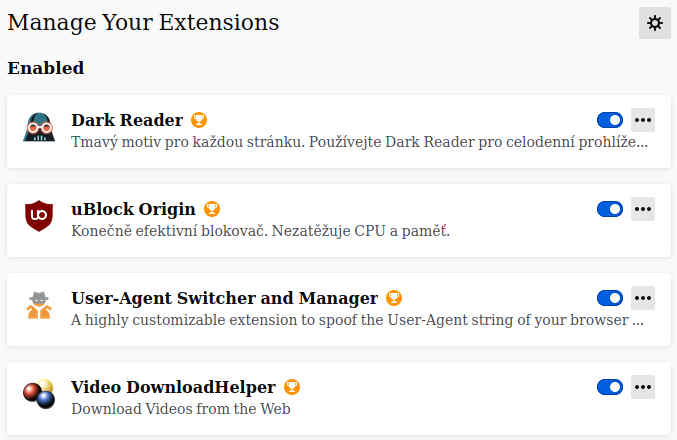This screenshot has height=440, width=677.
Task: Open more options for Dark Reader
Action: coord(643,120)
